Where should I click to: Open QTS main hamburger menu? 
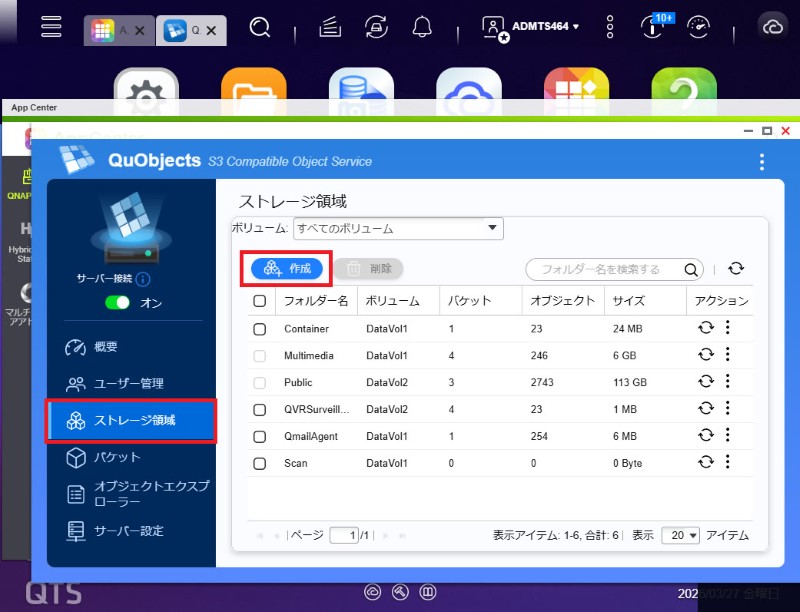(52, 27)
